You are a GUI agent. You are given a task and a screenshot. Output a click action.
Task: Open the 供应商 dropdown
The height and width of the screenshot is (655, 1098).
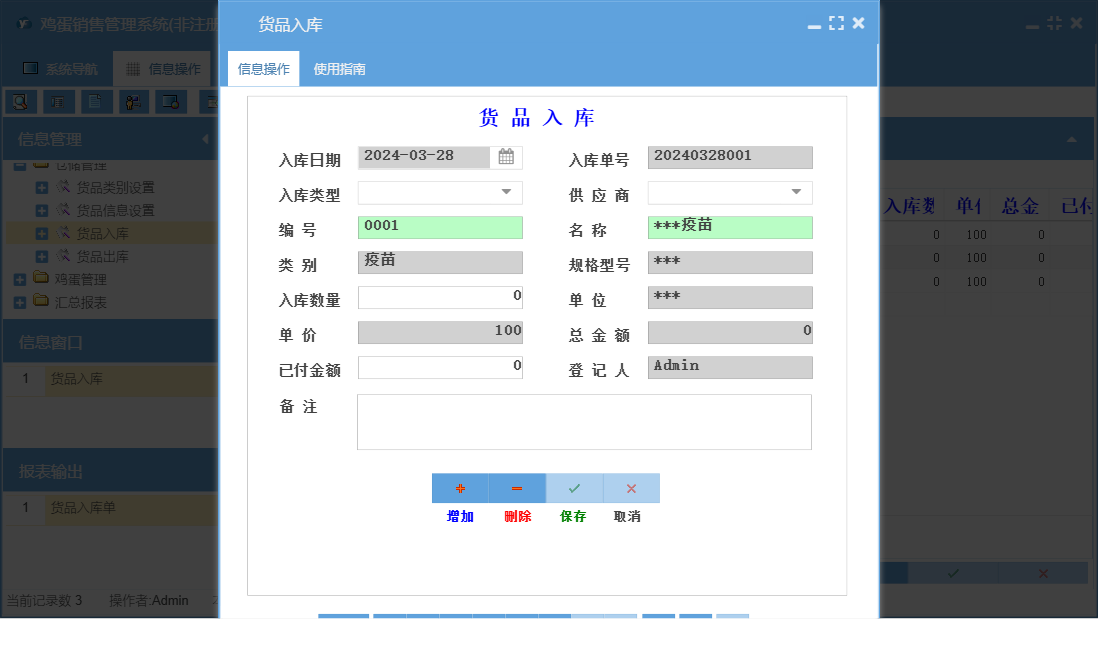click(797, 192)
